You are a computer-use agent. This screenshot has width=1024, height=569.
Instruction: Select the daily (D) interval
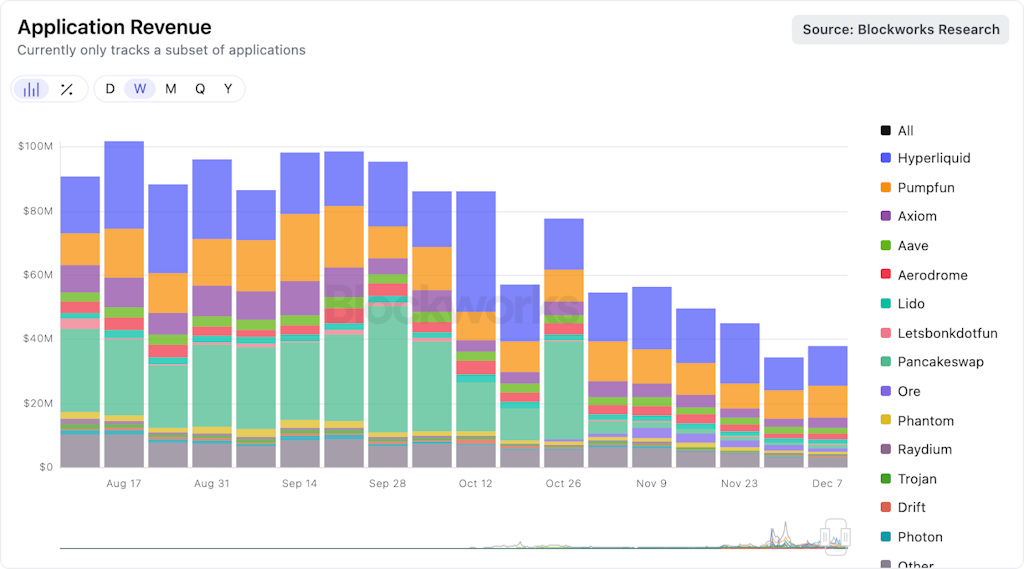click(x=110, y=89)
